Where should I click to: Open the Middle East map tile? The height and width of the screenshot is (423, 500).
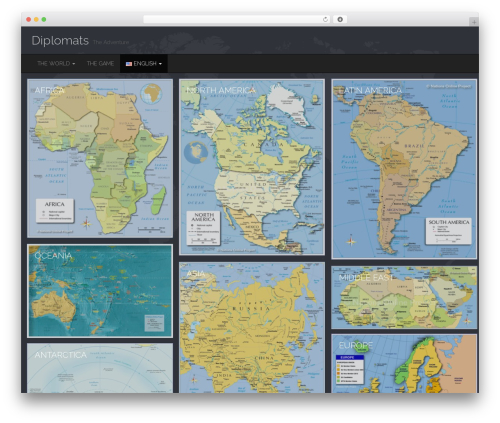404,297
